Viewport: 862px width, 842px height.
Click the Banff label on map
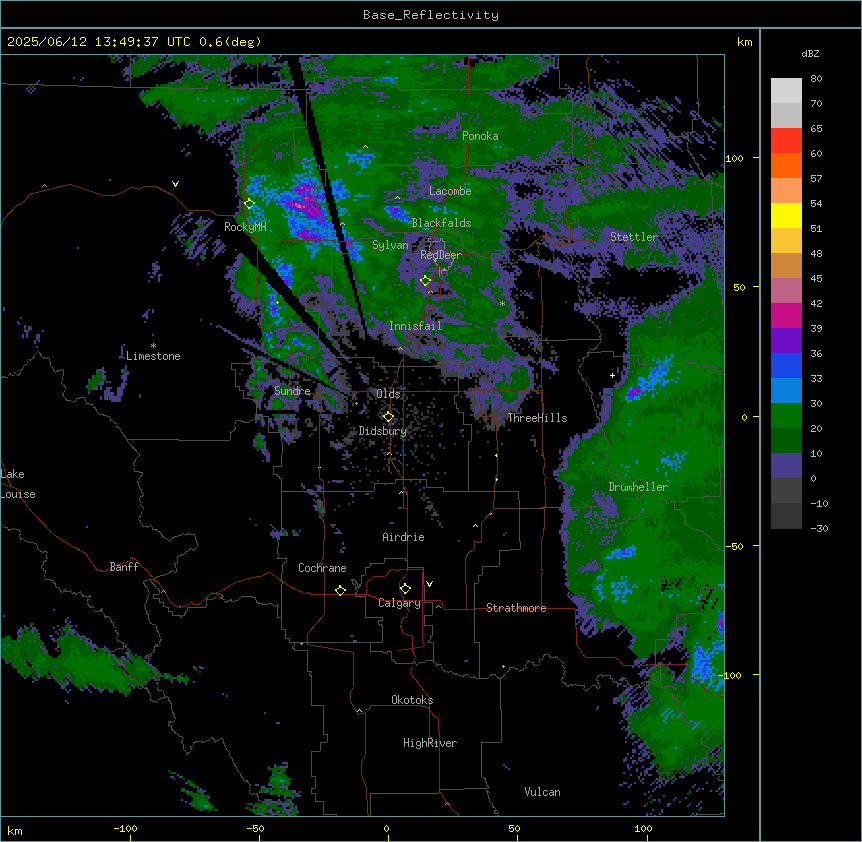point(124,567)
